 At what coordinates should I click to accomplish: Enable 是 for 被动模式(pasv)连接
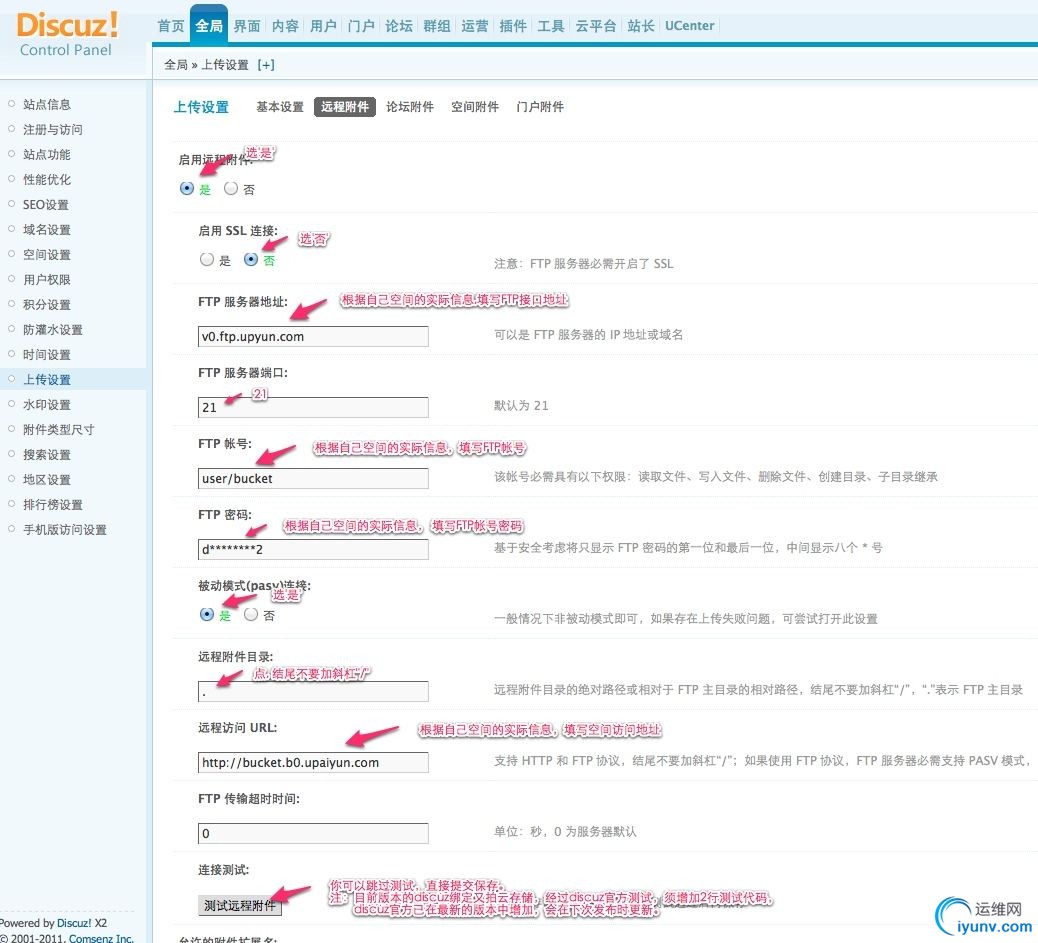[x=207, y=615]
